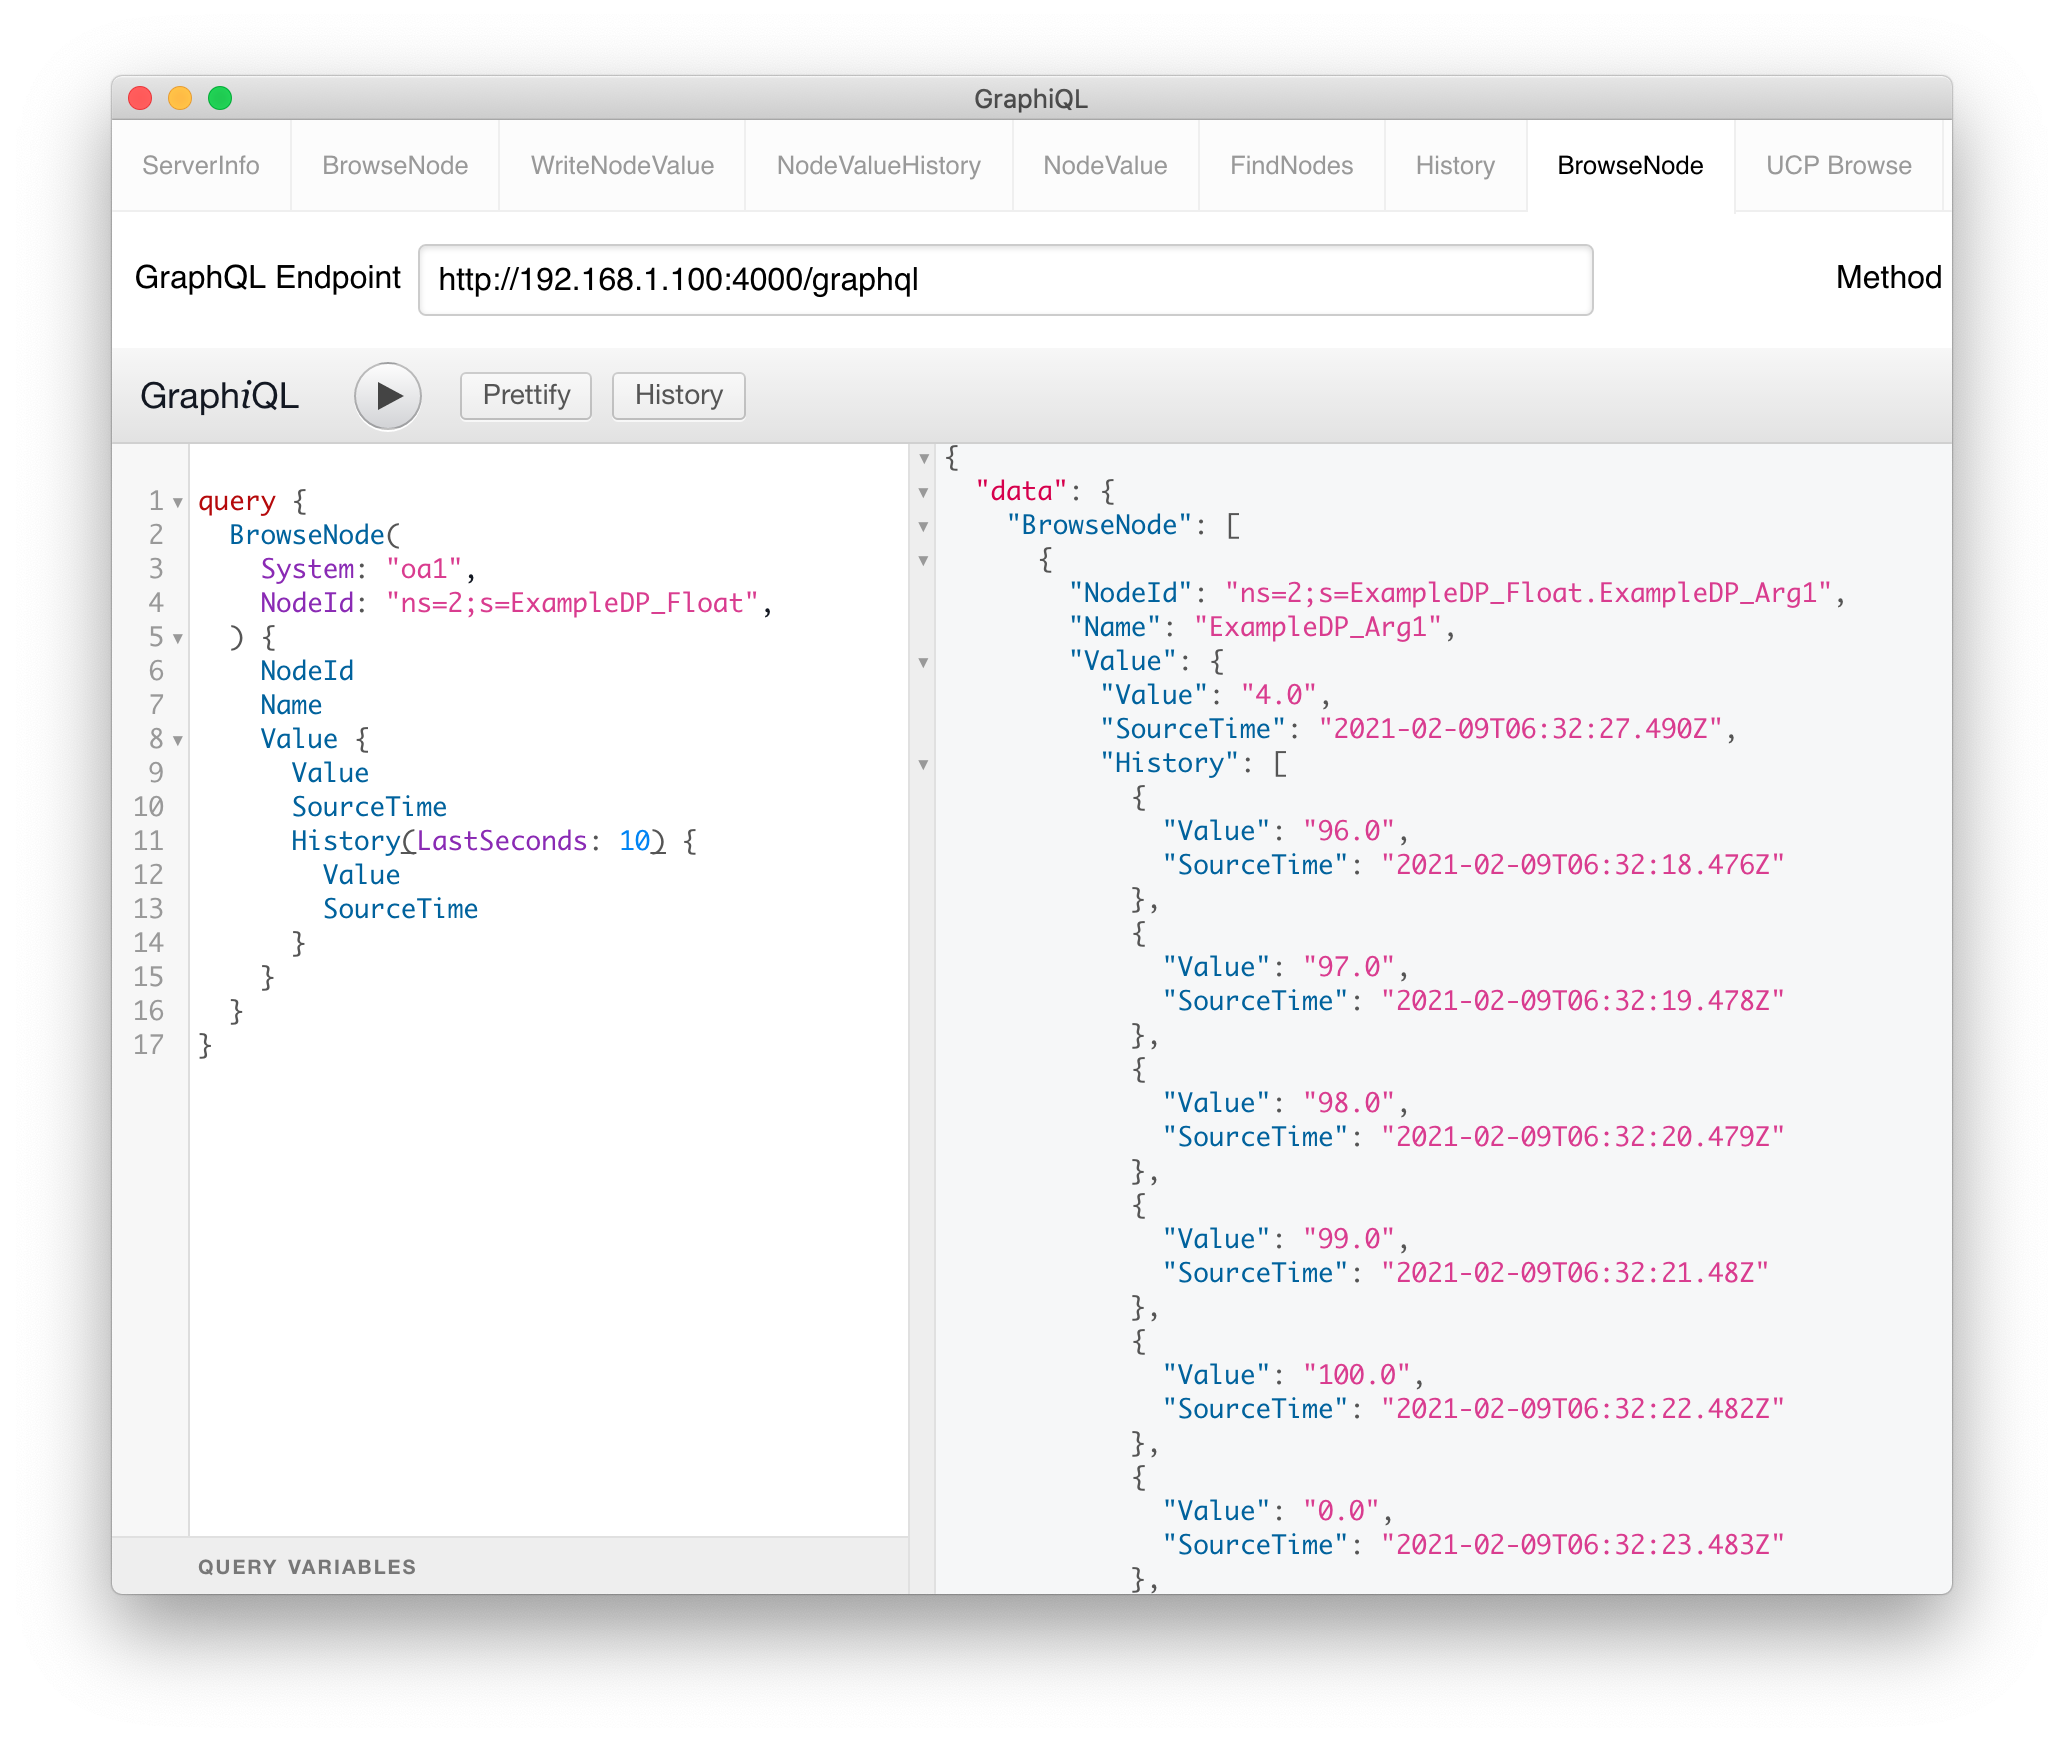Click the Prettify button
The image size is (2064, 1742).
coord(526,395)
